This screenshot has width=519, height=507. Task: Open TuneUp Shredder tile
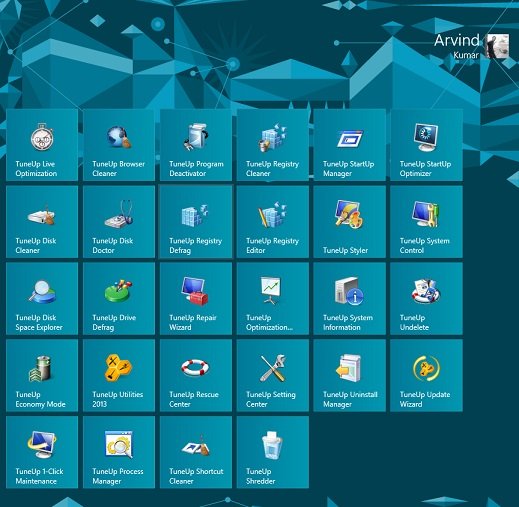[273, 452]
